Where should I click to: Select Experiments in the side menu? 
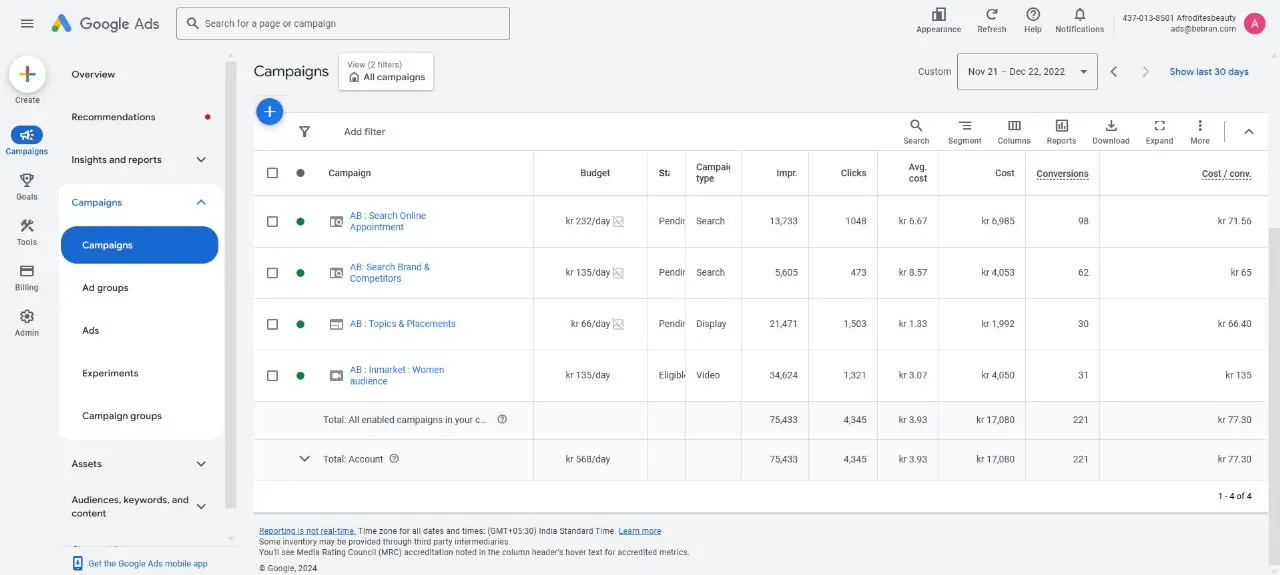coord(140,373)
